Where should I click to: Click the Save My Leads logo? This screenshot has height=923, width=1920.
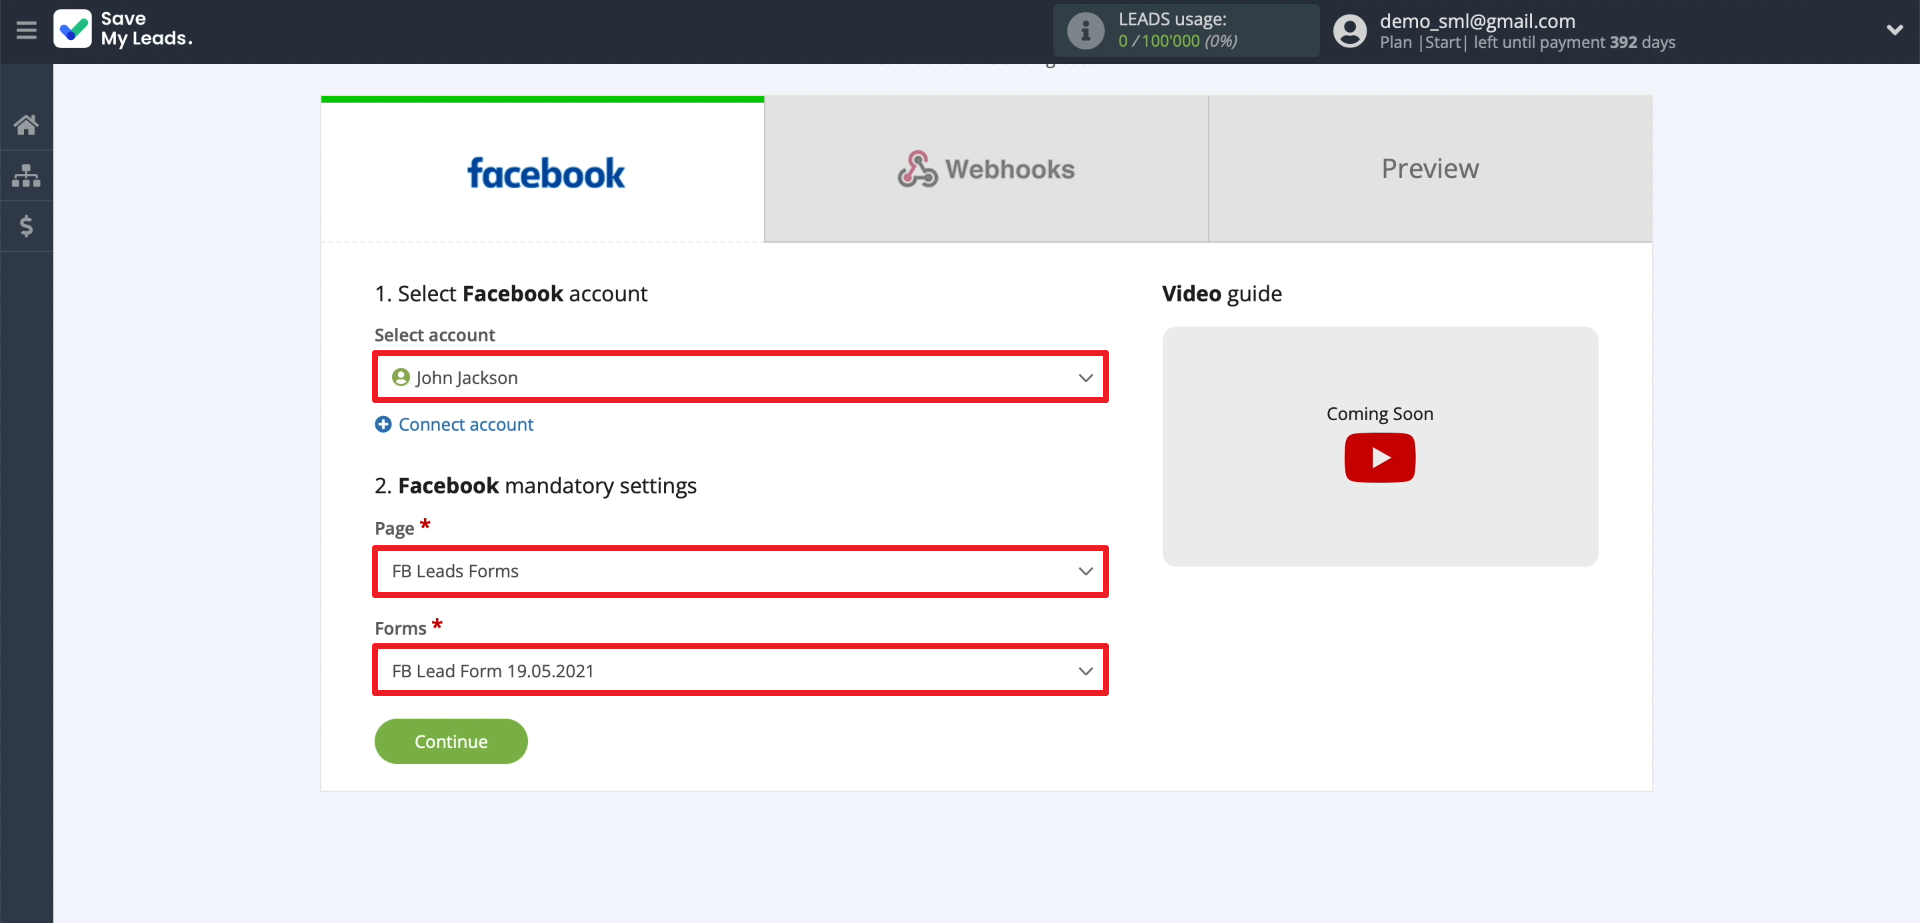click(x=123, y=29)
